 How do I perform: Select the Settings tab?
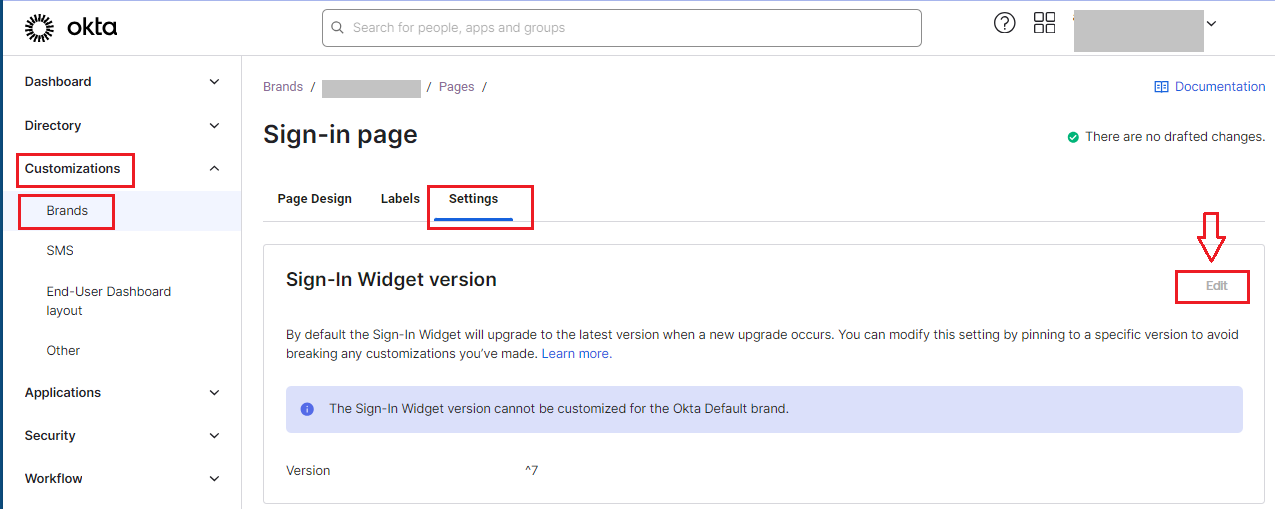(473, 199)
